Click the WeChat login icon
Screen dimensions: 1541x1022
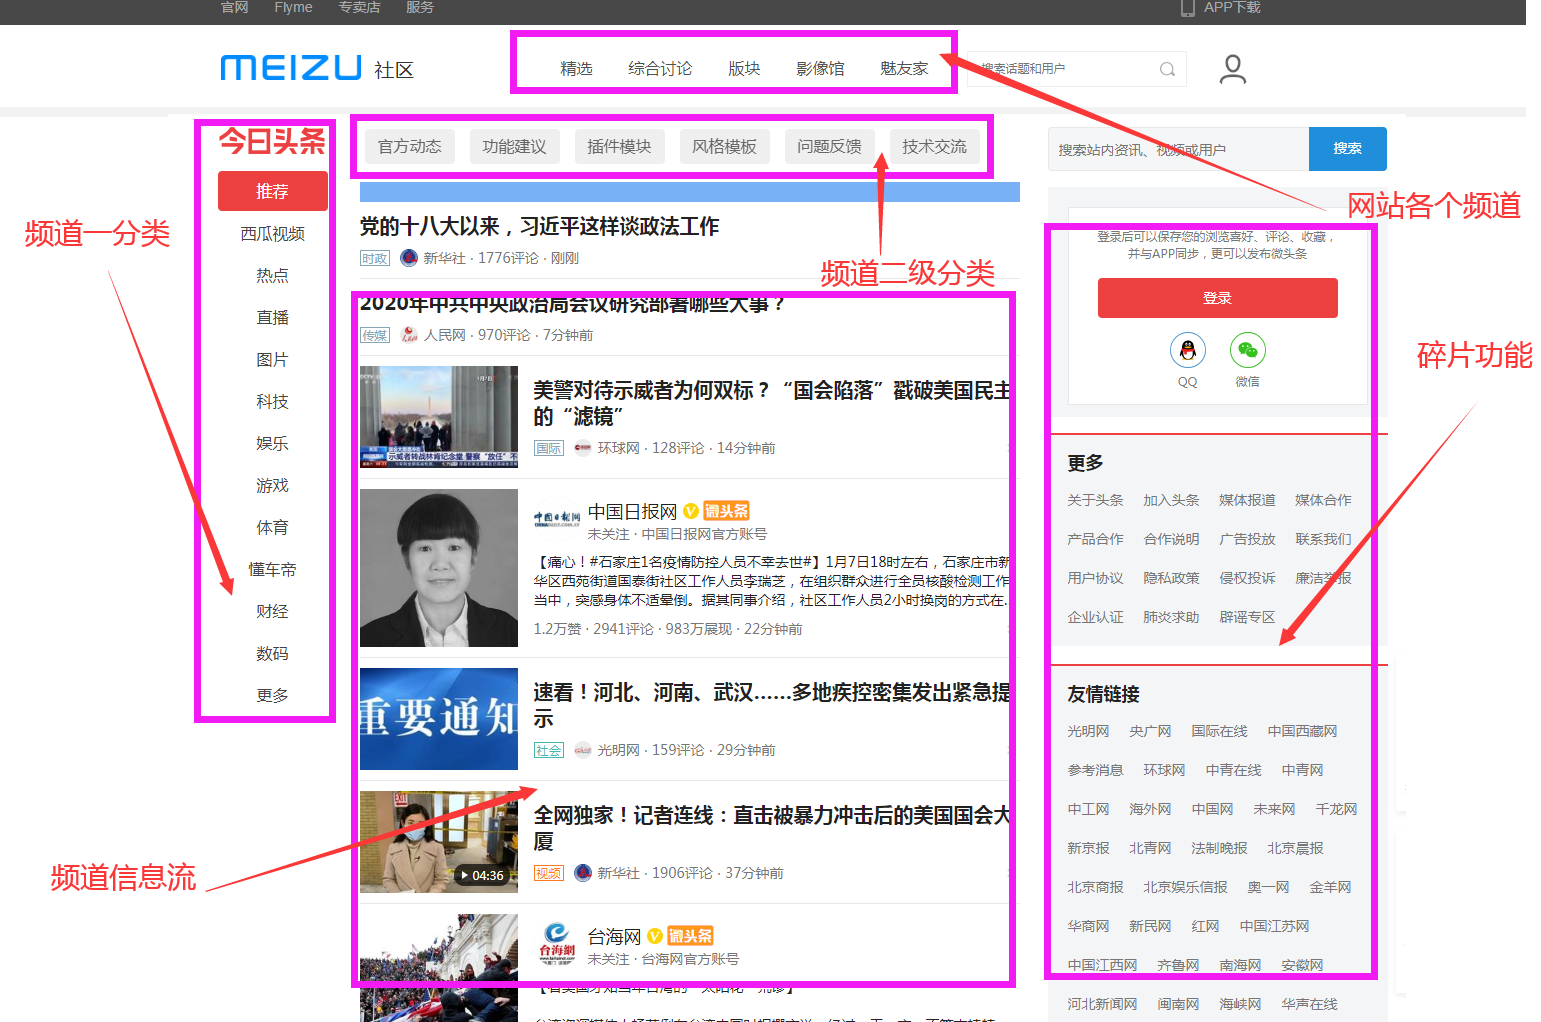(1247, 351)
